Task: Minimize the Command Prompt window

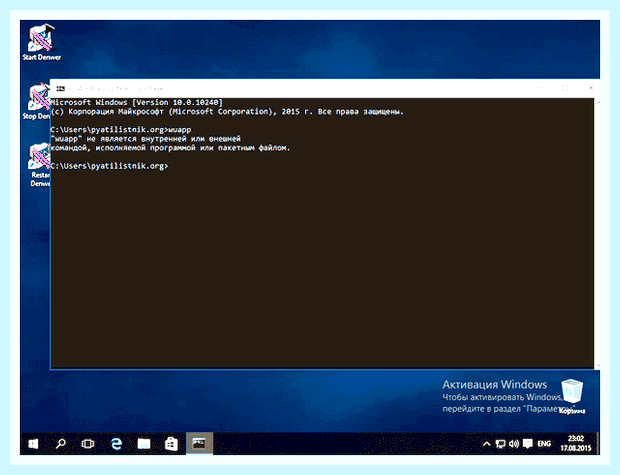Action: point(540,88)
